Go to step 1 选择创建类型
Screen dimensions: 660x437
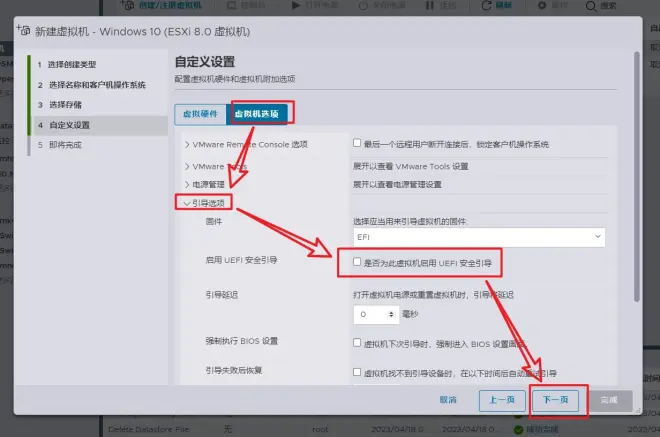click(72, 64)
